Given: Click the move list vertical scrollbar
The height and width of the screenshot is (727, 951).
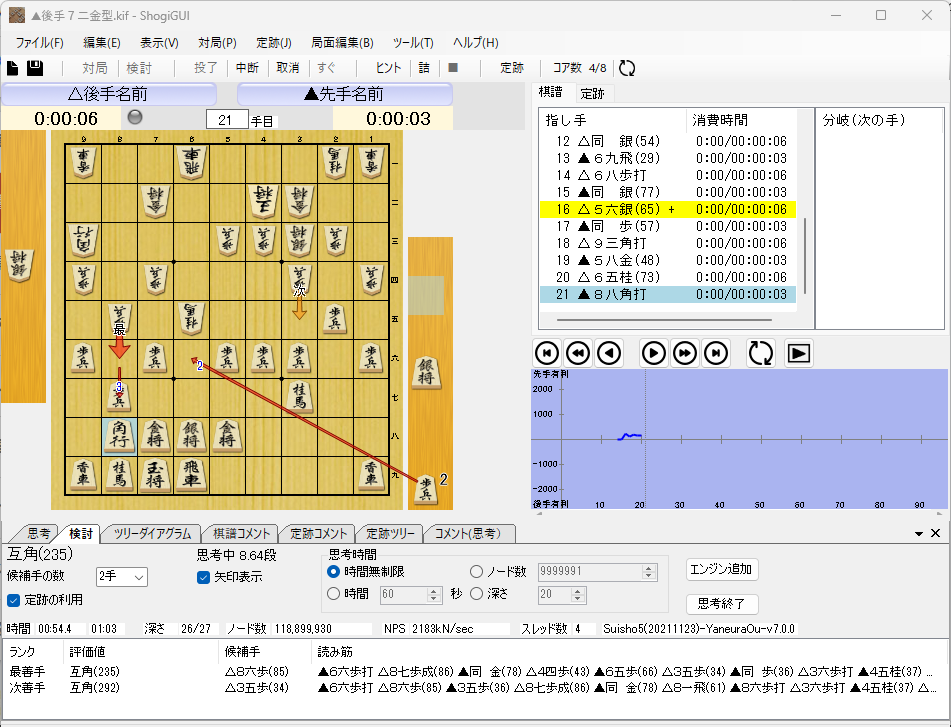Looking at the screenshot, I should point(805,255).
